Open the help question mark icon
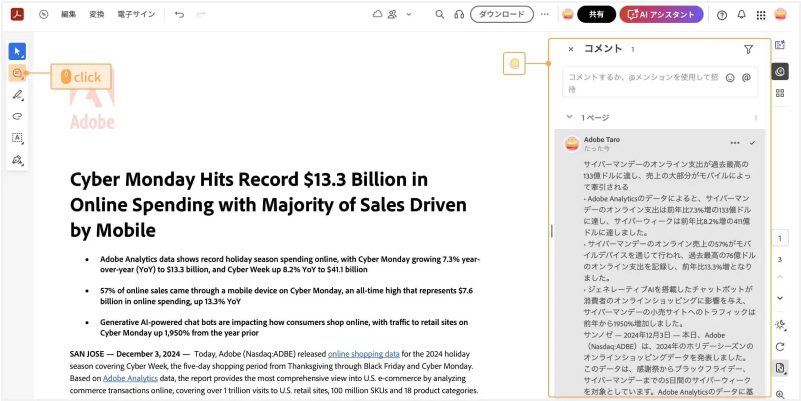The width and height of the screenshot is (801, 401). click(722, 15)
